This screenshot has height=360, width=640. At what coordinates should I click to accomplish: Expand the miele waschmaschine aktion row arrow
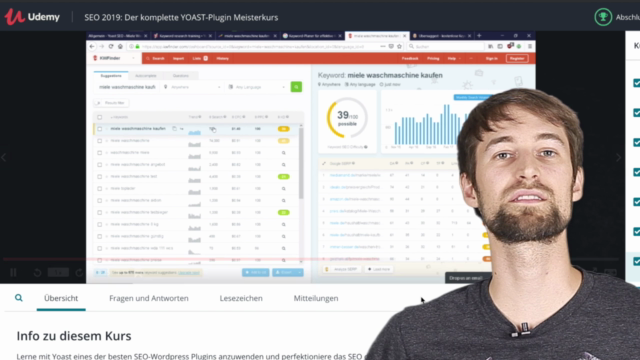107,200
